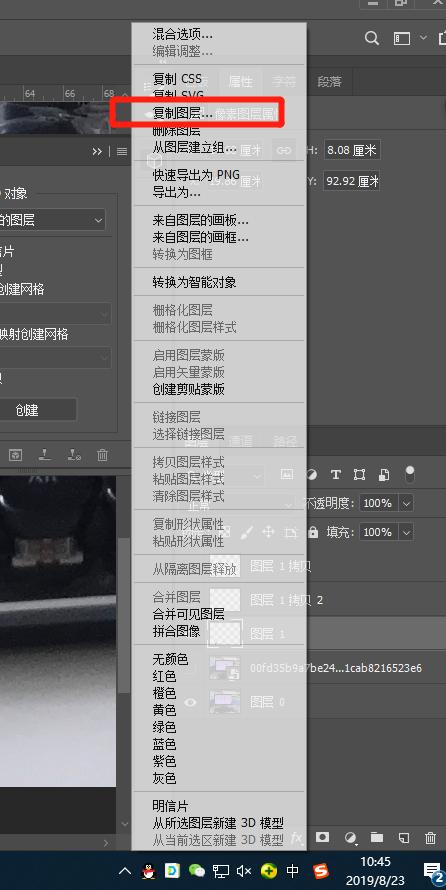446x890 pixels.
Task: Click the Y position field 92.92 厘米
Action: coord(352,182)
